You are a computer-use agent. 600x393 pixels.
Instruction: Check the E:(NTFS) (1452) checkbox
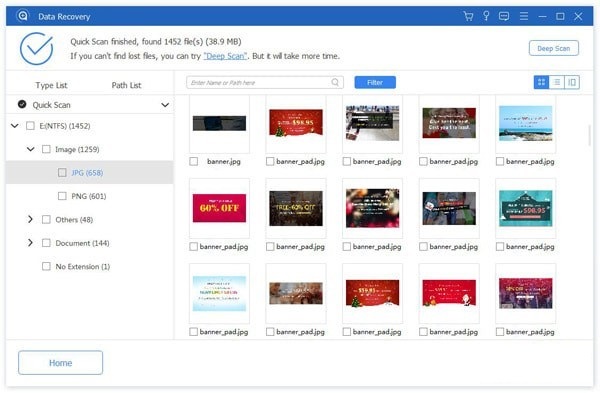[30, 126]
